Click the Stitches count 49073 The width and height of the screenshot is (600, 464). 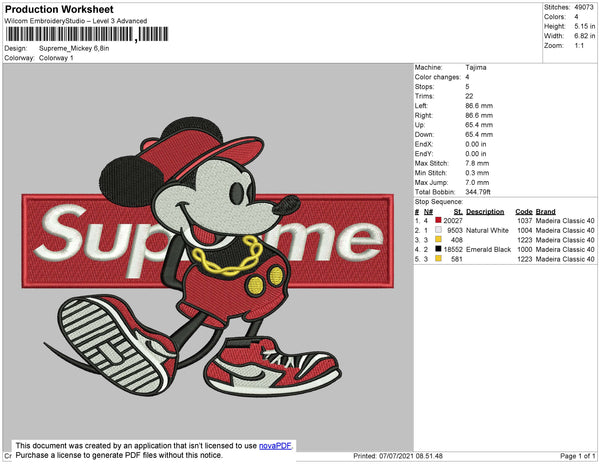pos(584,7)
